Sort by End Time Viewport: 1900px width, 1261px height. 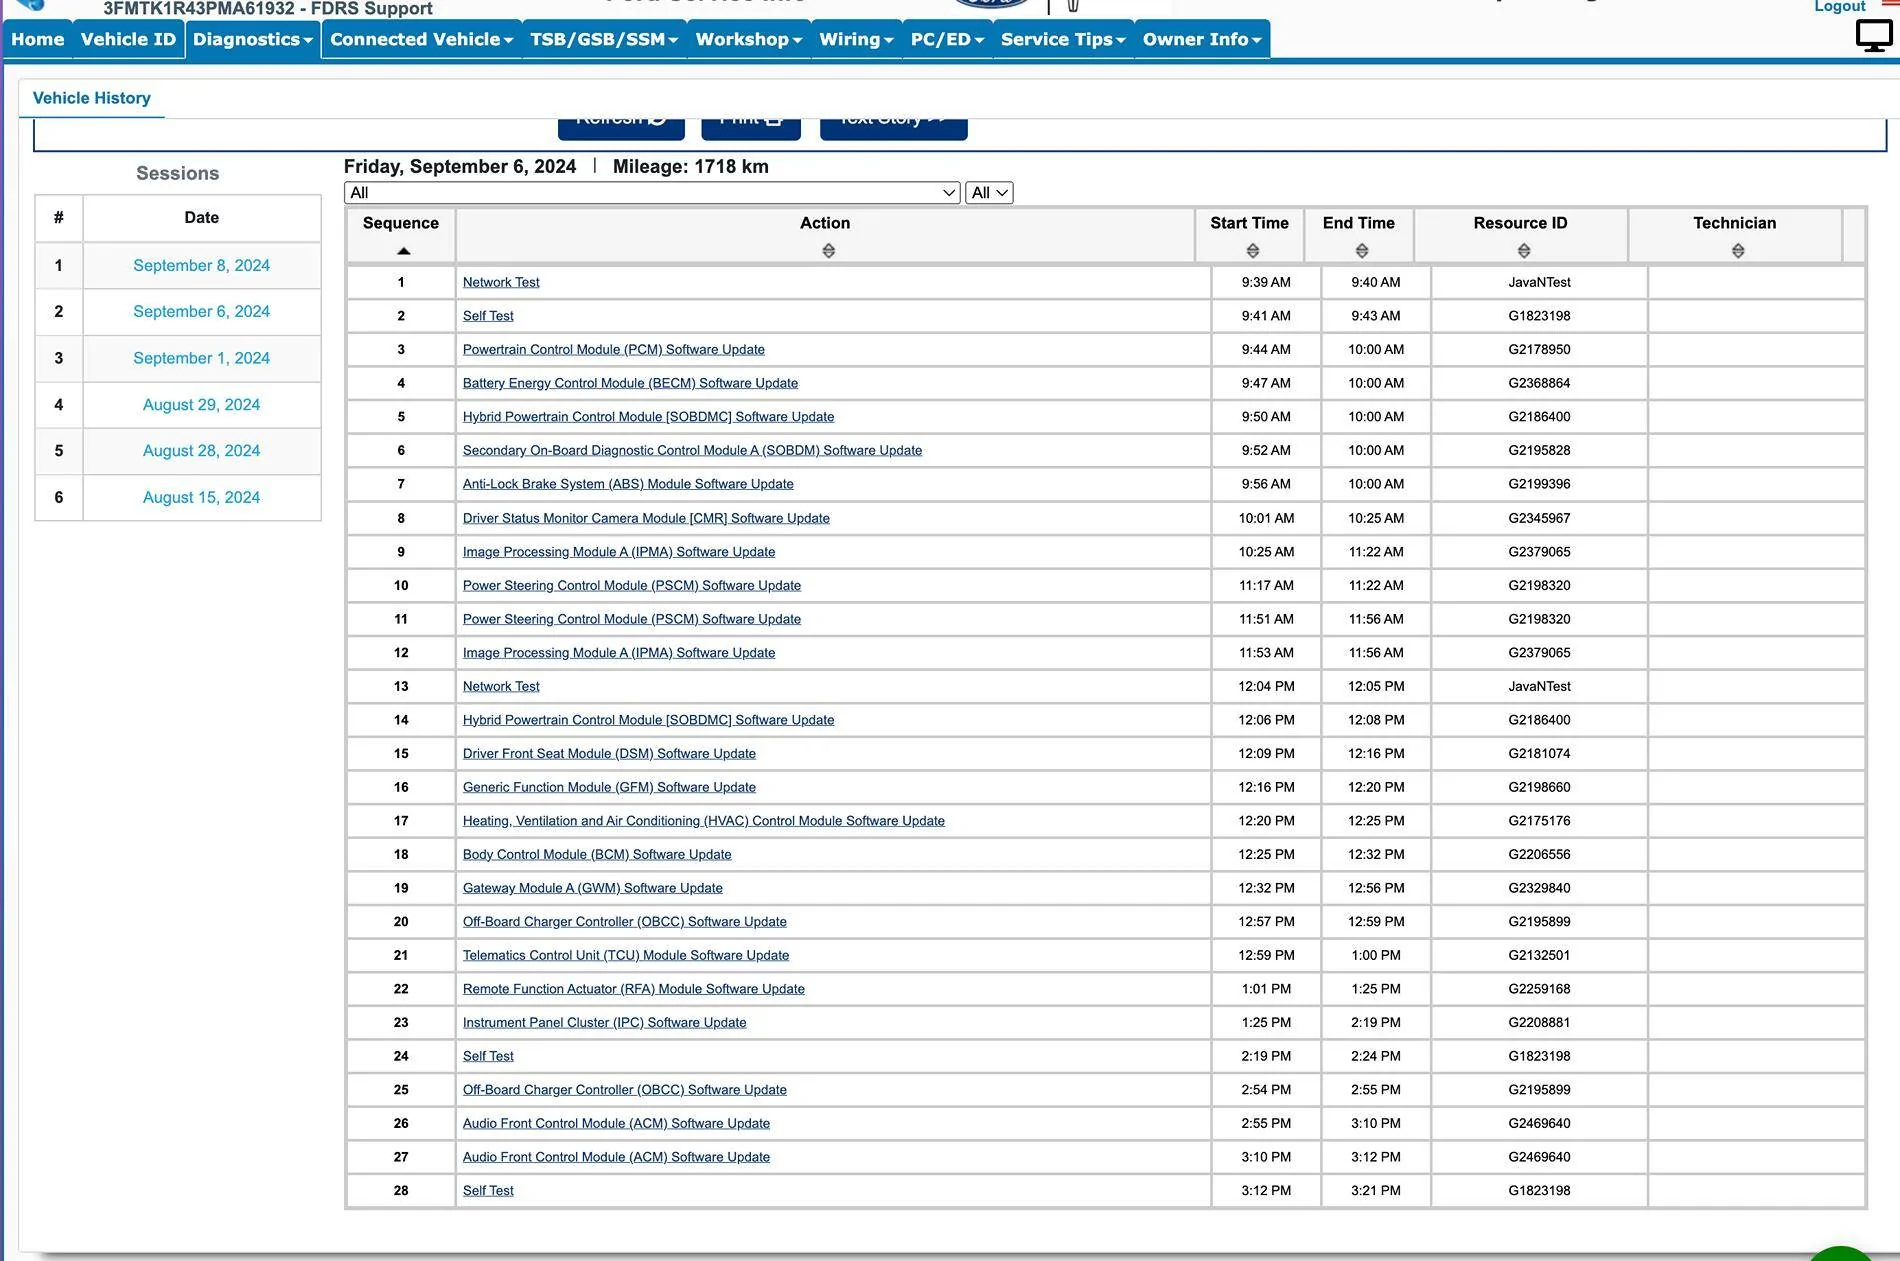1361,251
